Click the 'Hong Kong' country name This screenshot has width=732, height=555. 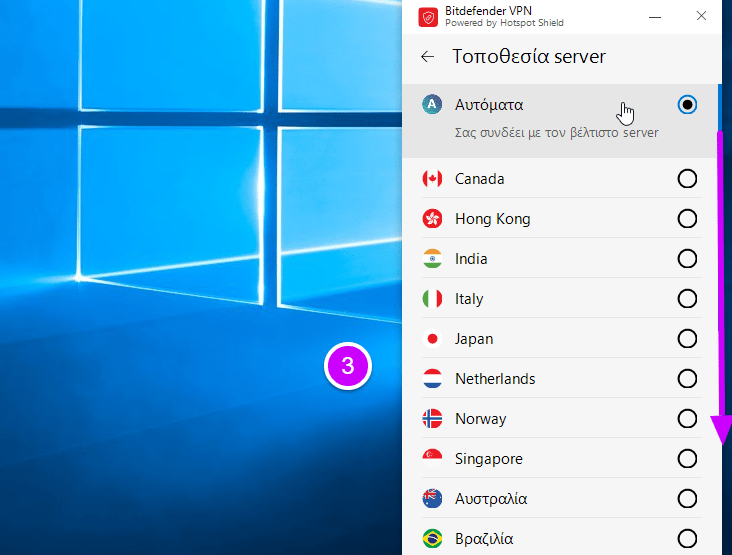[493, 219]
